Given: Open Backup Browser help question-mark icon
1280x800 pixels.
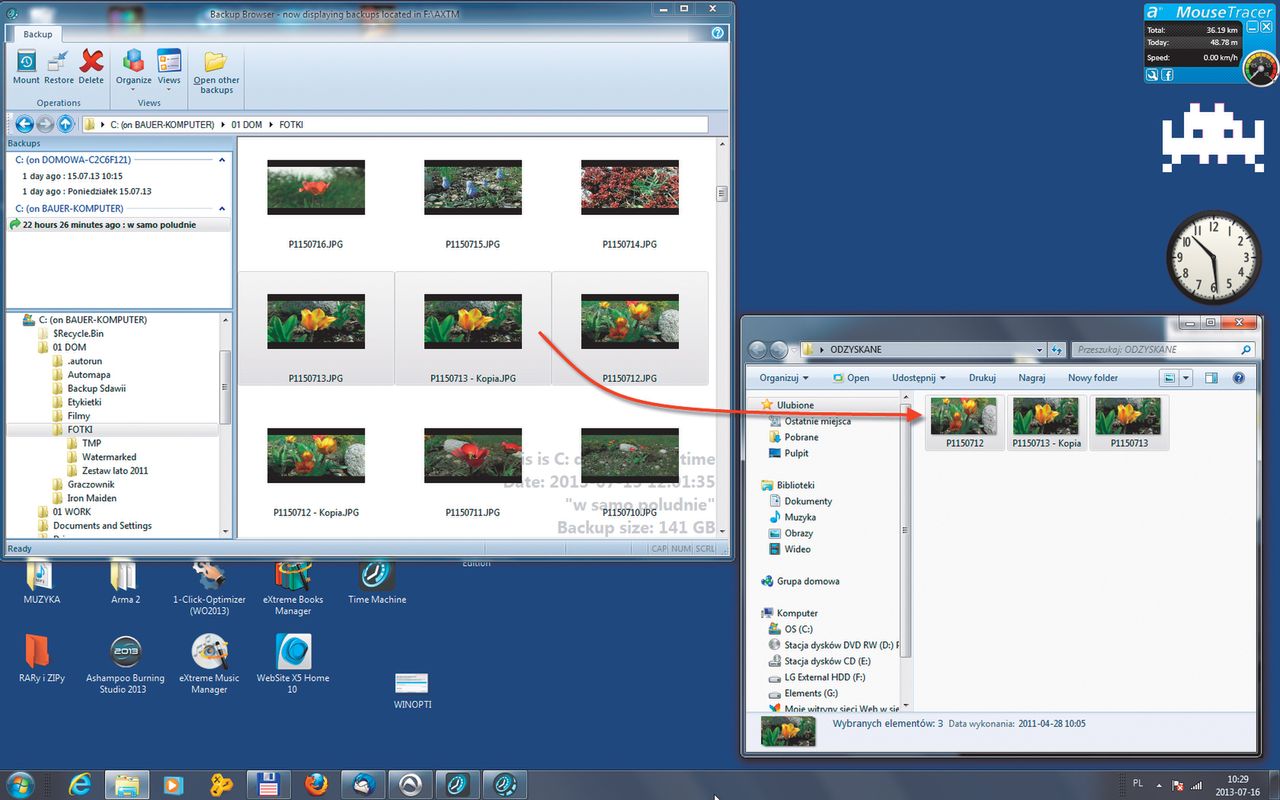Looking at the screenshot, I should point(718,33).
